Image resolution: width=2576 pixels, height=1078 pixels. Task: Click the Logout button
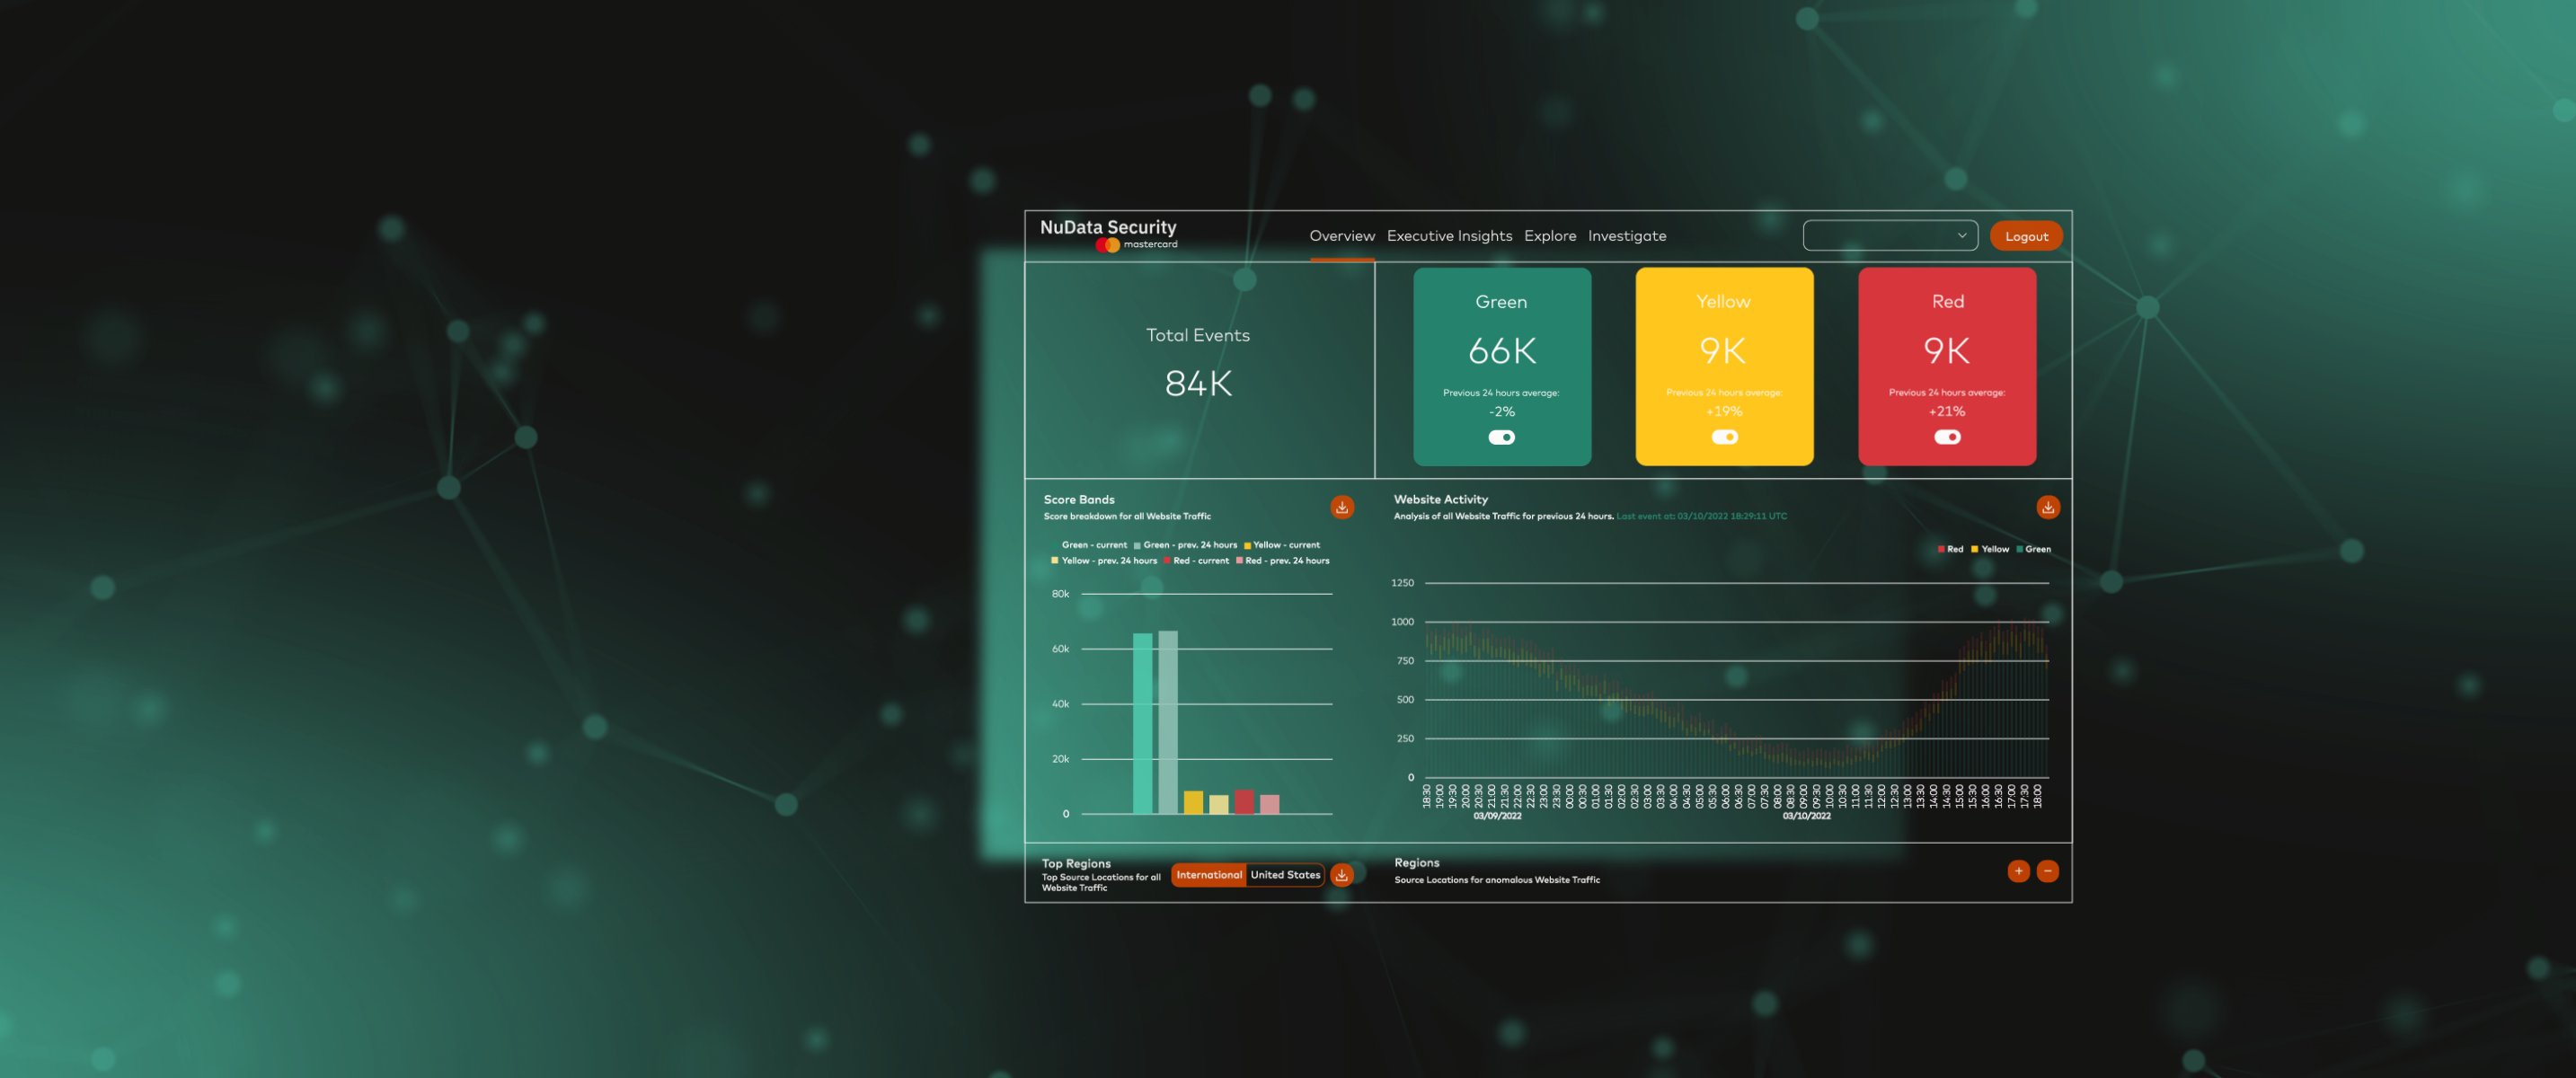coord(2026,236)
